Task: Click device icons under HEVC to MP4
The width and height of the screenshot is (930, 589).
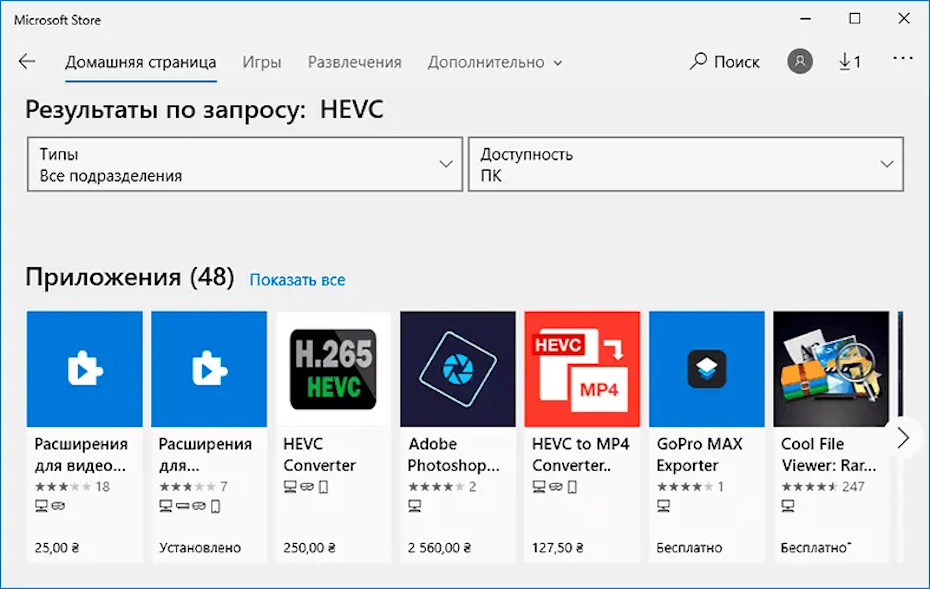Action: click(555, 487)
